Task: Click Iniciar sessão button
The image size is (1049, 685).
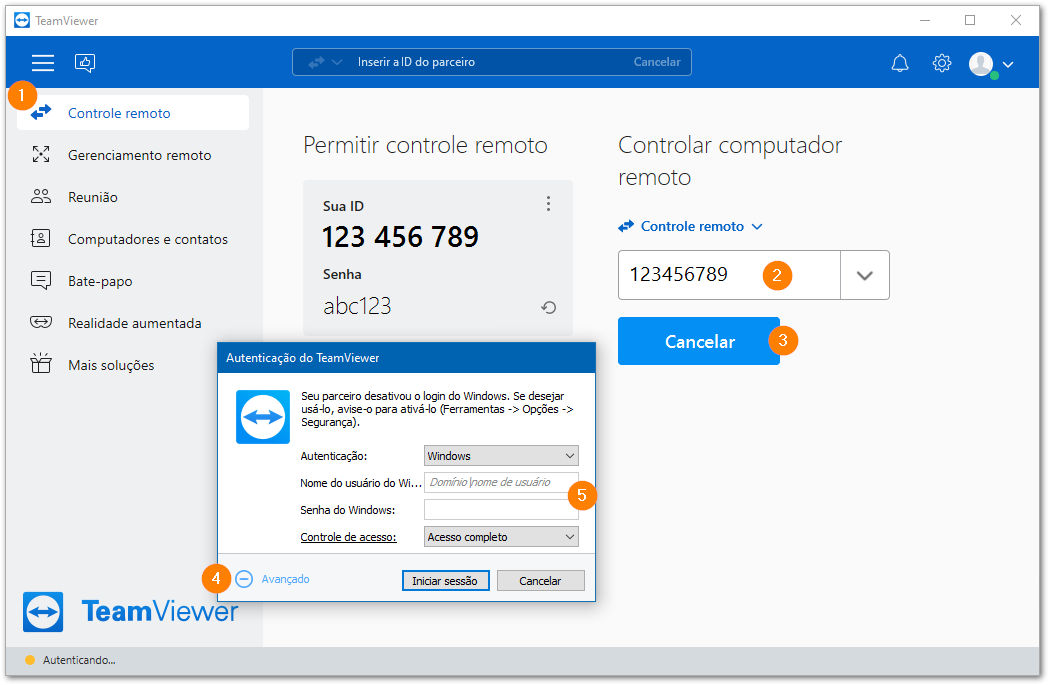Action: (x=446, y=581)
